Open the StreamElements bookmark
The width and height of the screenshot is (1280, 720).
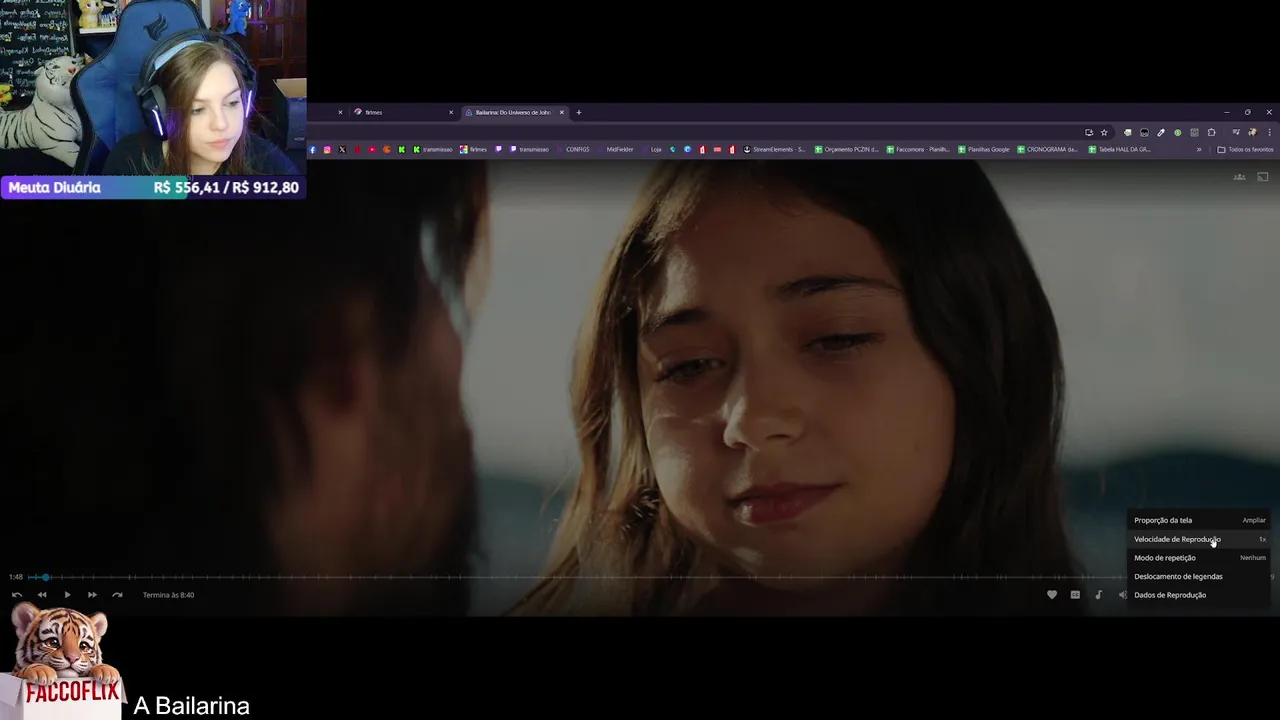coord(774,150)
